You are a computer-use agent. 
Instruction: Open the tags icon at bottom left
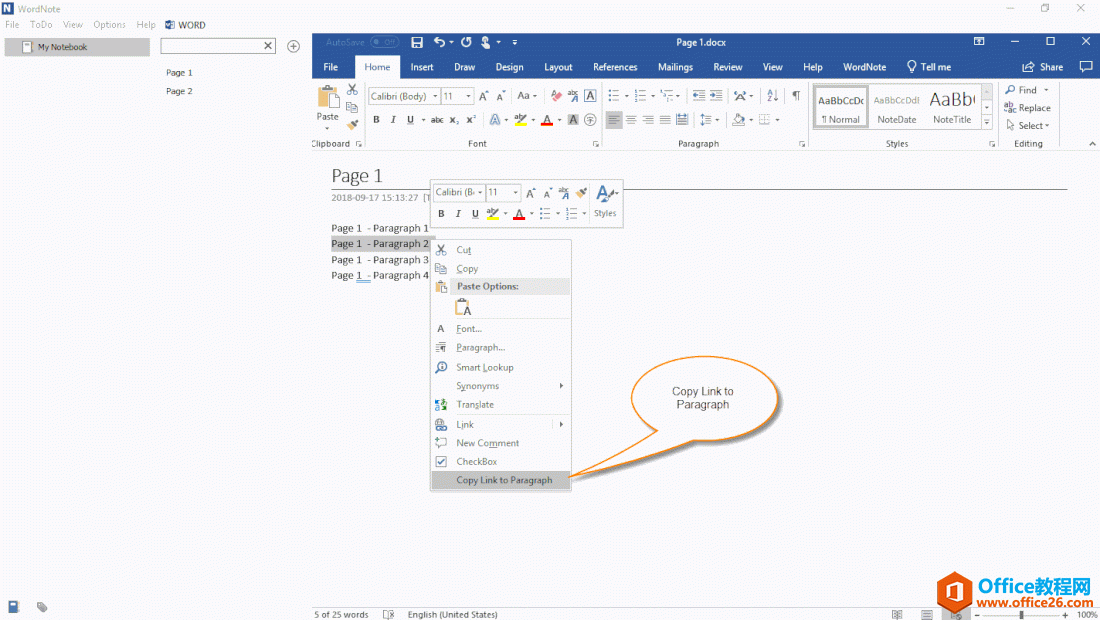(42, 606)
